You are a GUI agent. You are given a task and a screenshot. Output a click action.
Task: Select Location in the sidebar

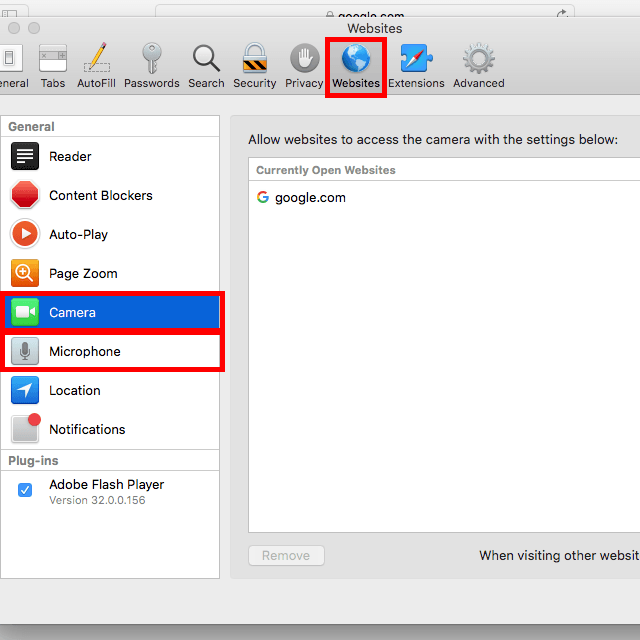(110, 390)
